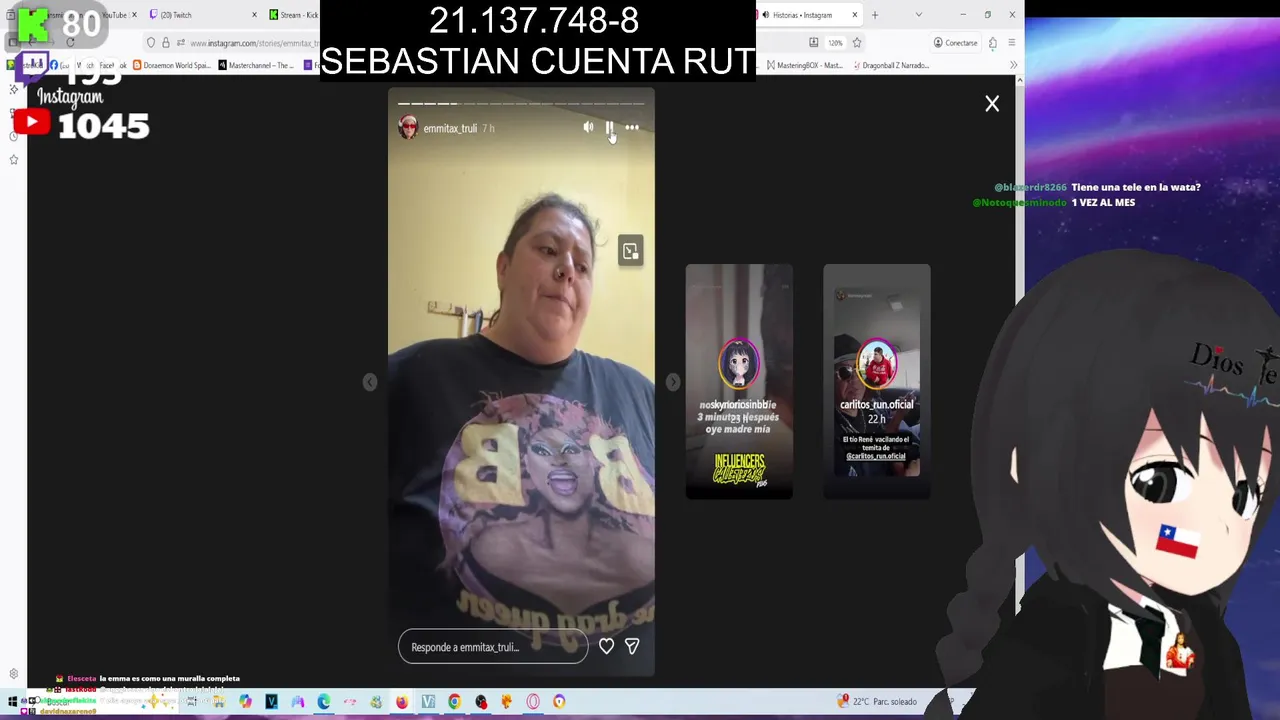Open site permissions icon in address bar

pos(180,43)
